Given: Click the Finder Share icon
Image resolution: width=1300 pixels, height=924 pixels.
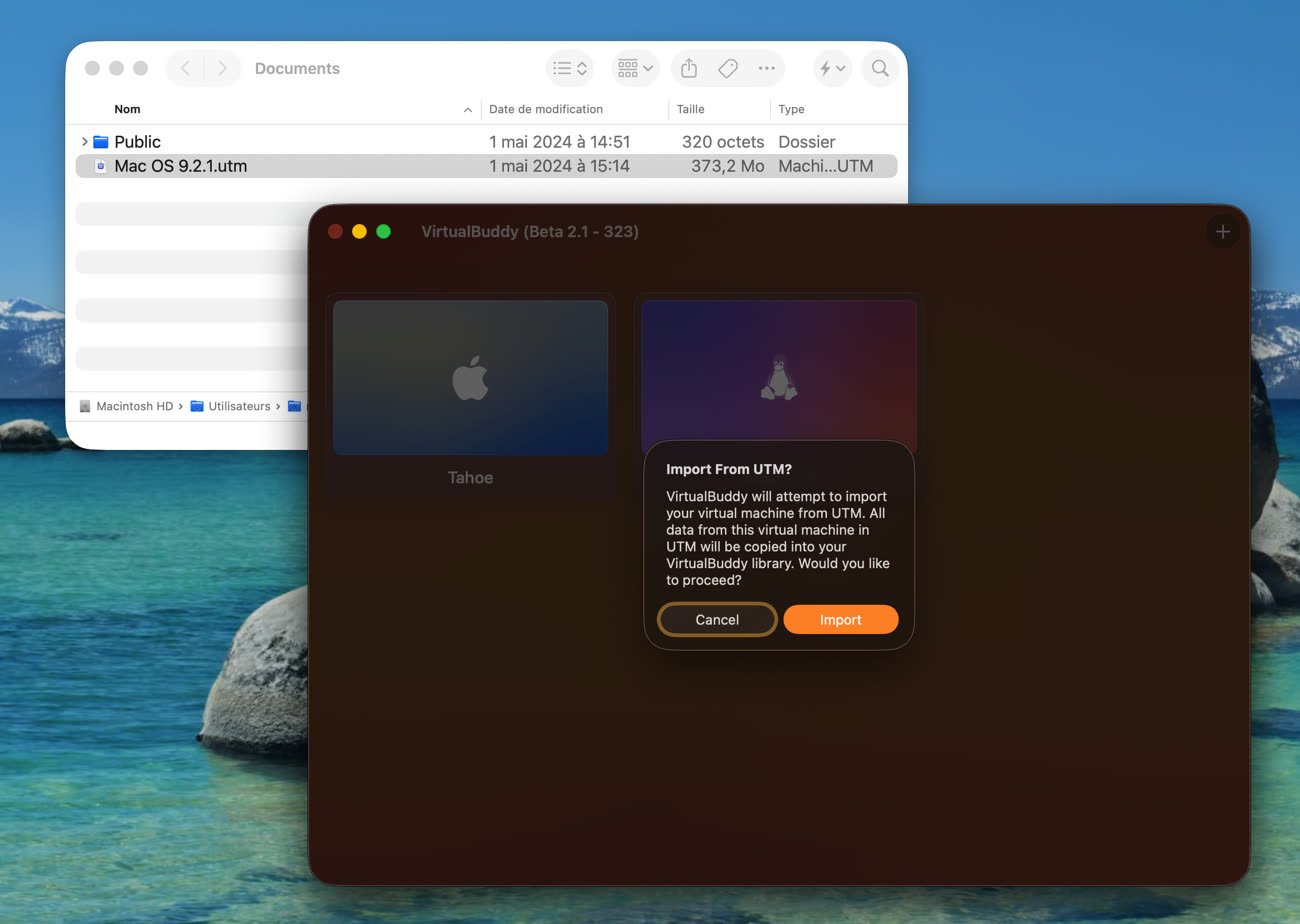Looking at the screenshot, I should [x=689, y=68].
